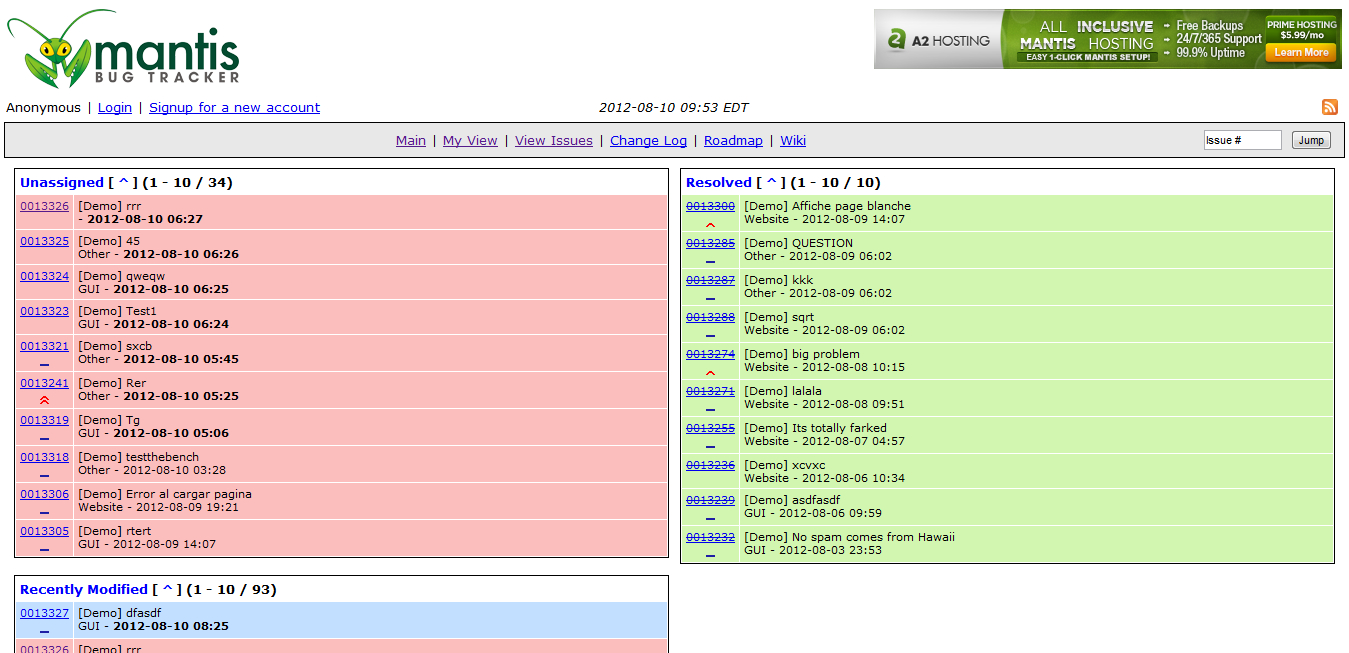Click the Mantis Bug Tracker logo
Screen dimensions: 1349x653
point(124,49)
